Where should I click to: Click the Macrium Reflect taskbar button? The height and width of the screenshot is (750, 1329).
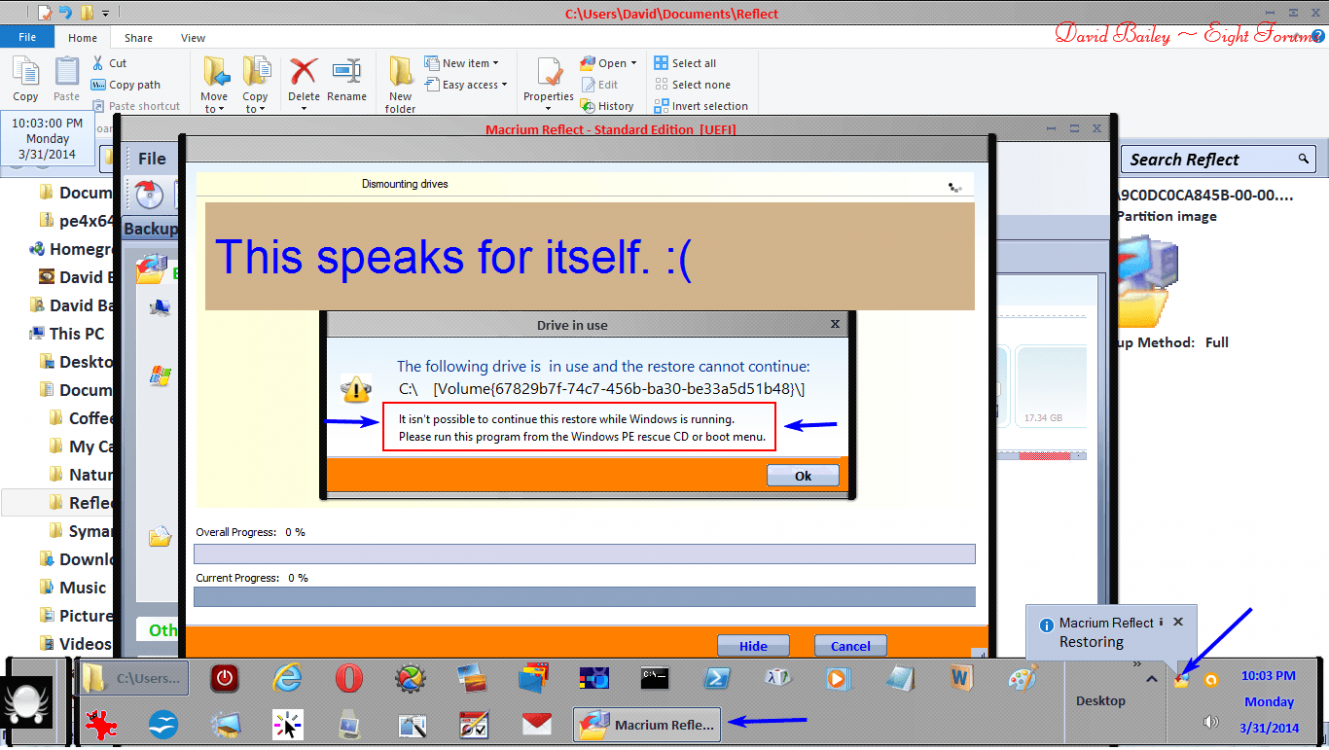coord(647,725)
